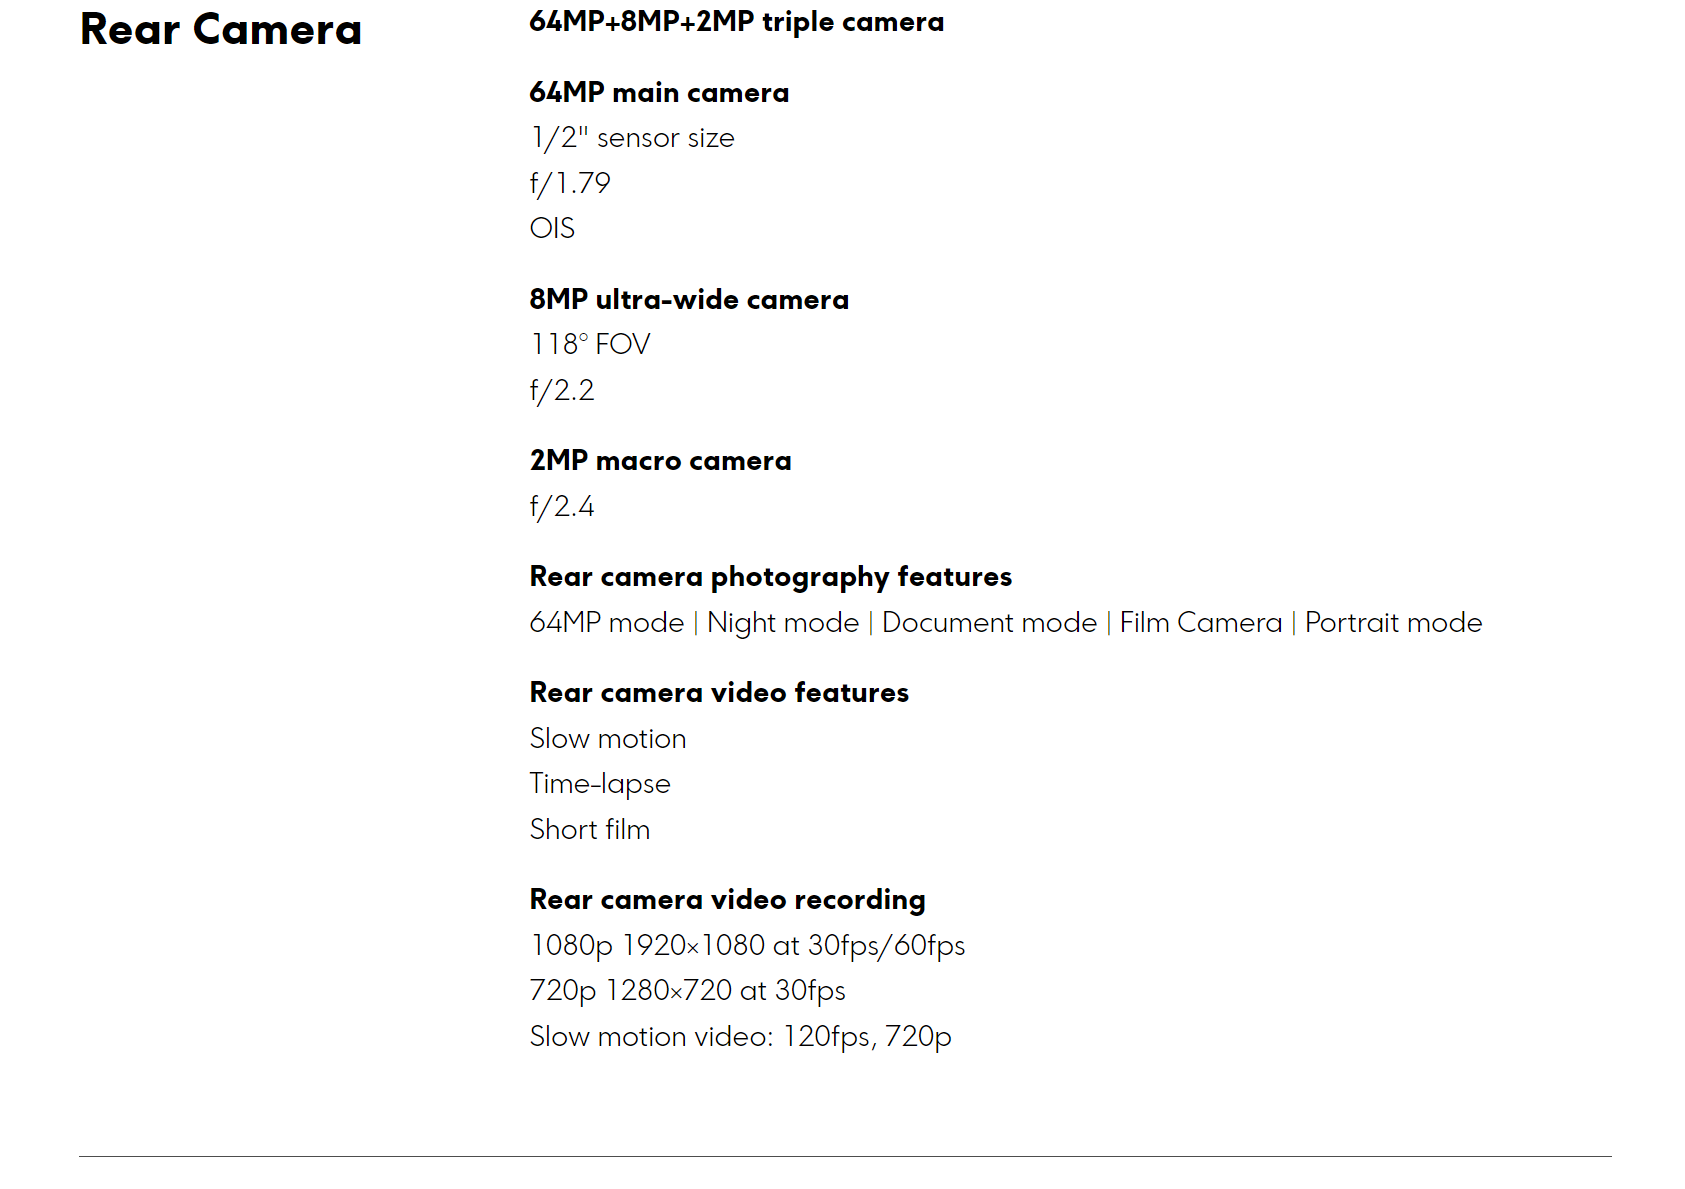Click the 1080p 1920×1080 recording line
1685x1189 pixels.
[747, 946]
